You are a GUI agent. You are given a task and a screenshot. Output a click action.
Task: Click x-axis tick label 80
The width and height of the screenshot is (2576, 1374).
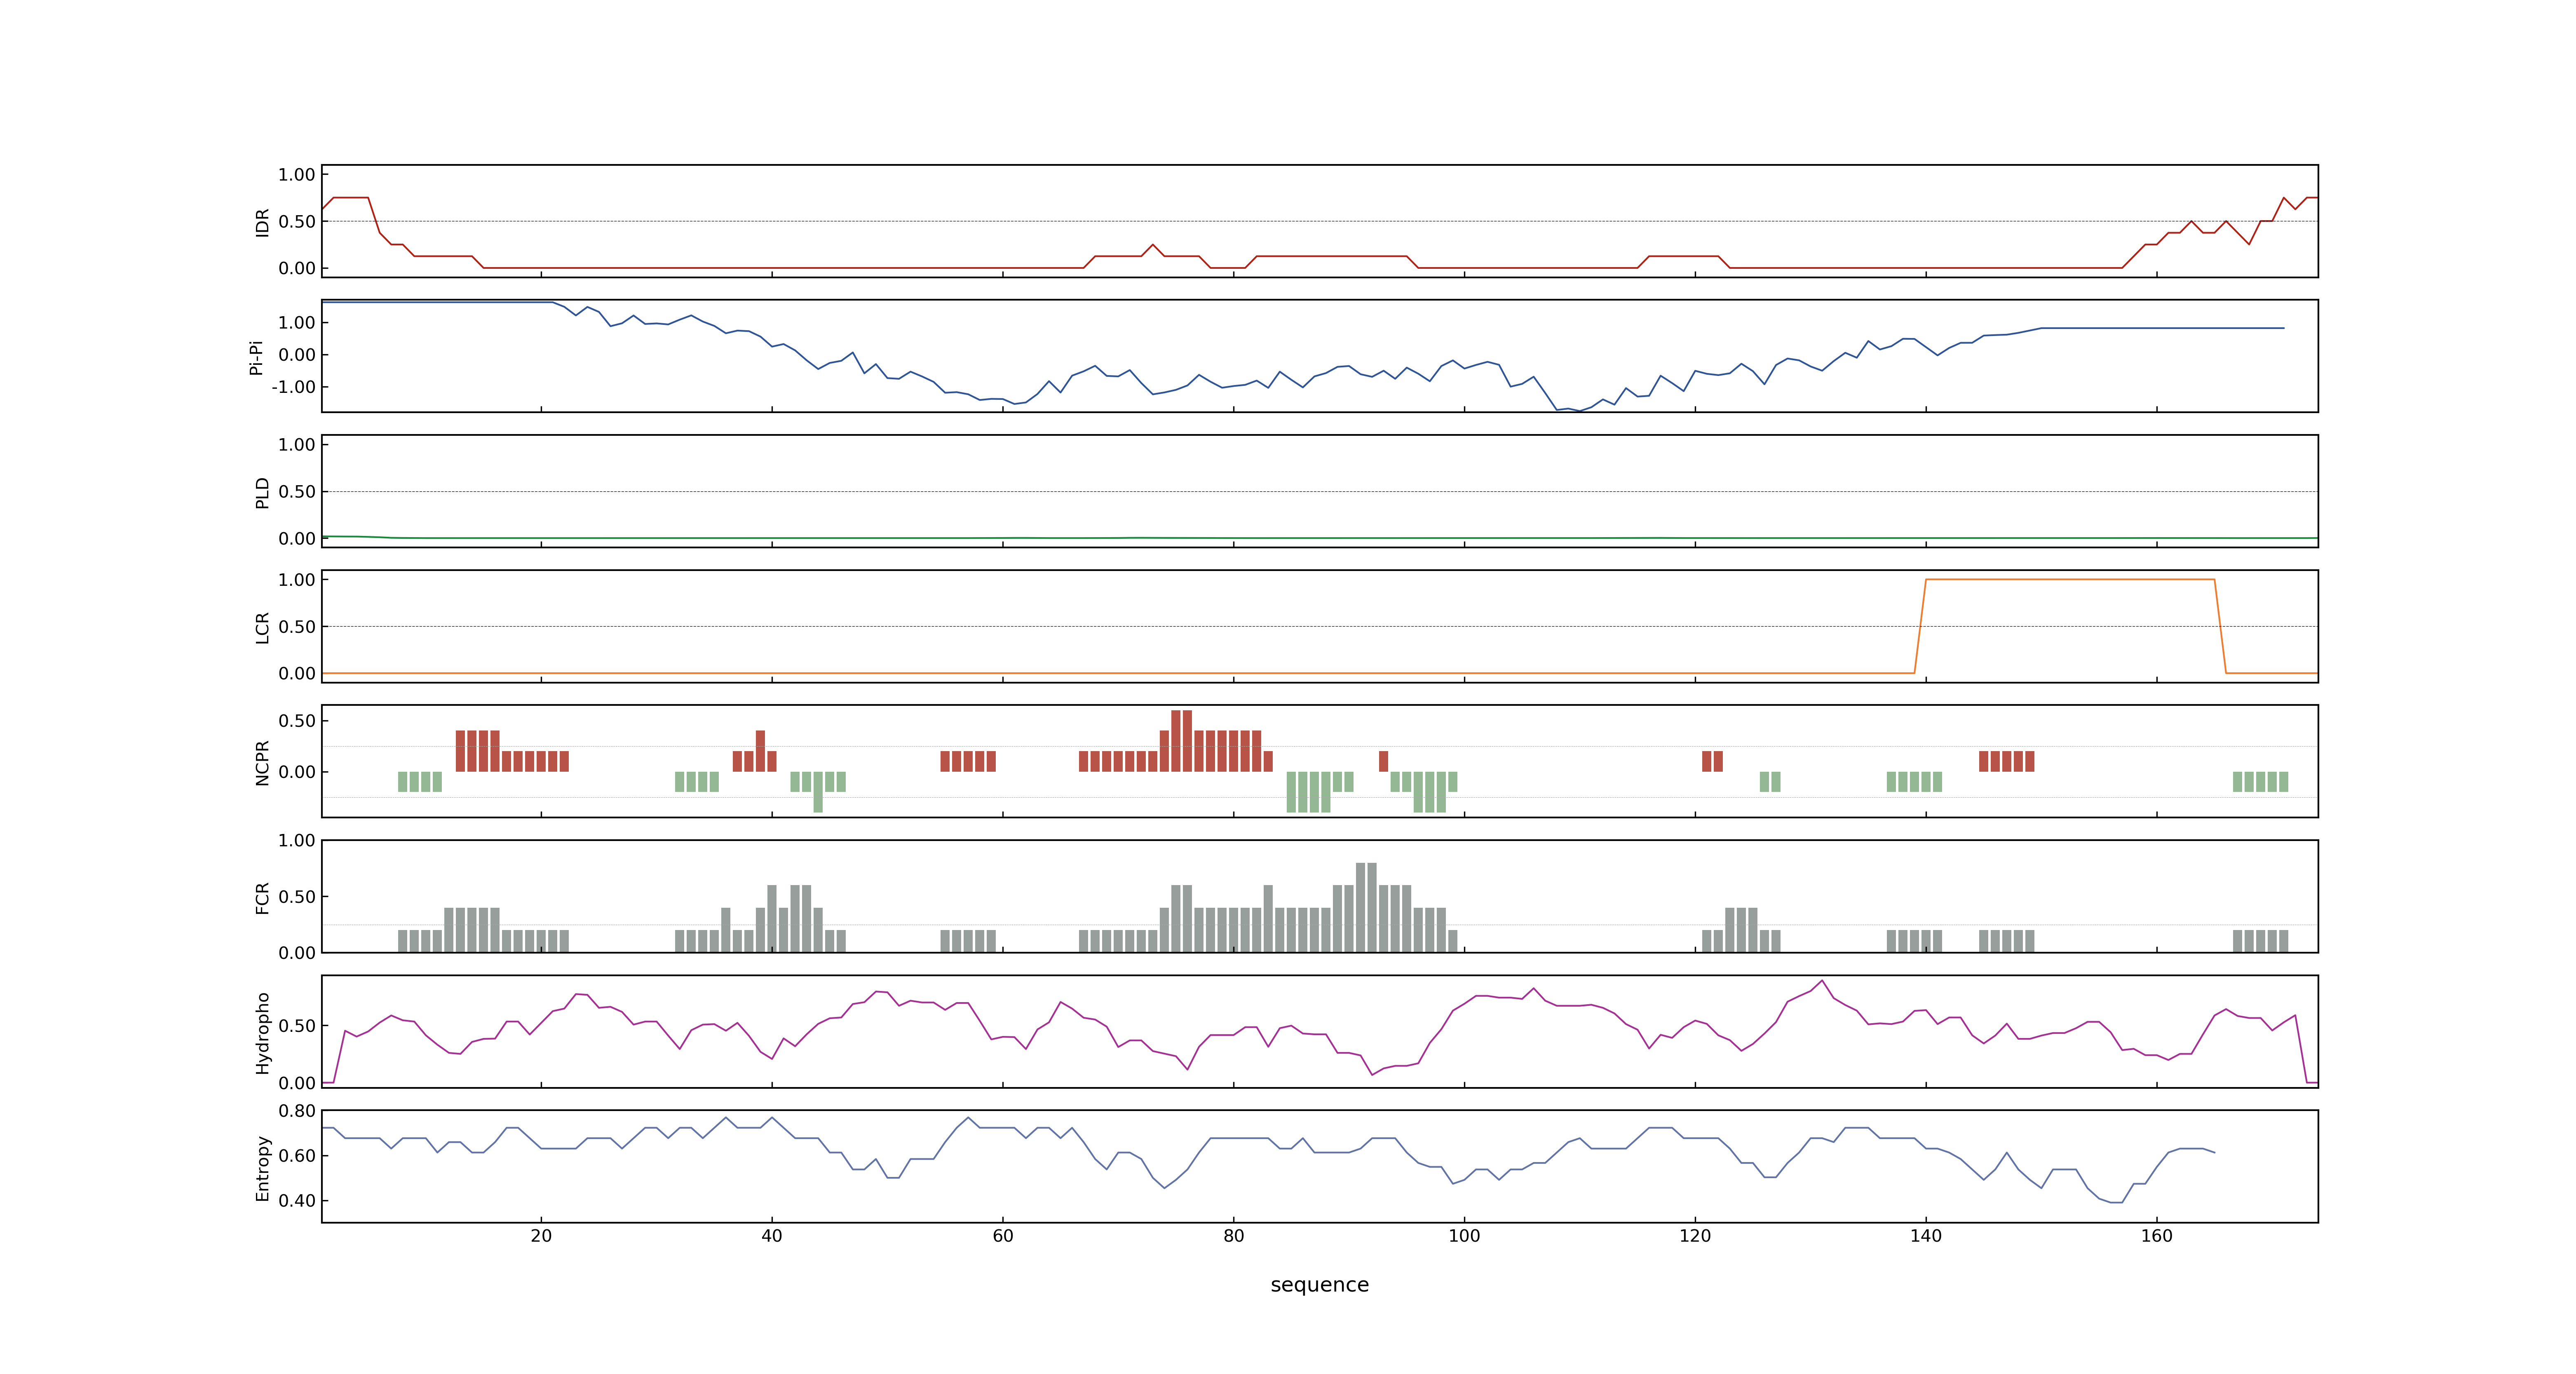tap(1234, 1235)
